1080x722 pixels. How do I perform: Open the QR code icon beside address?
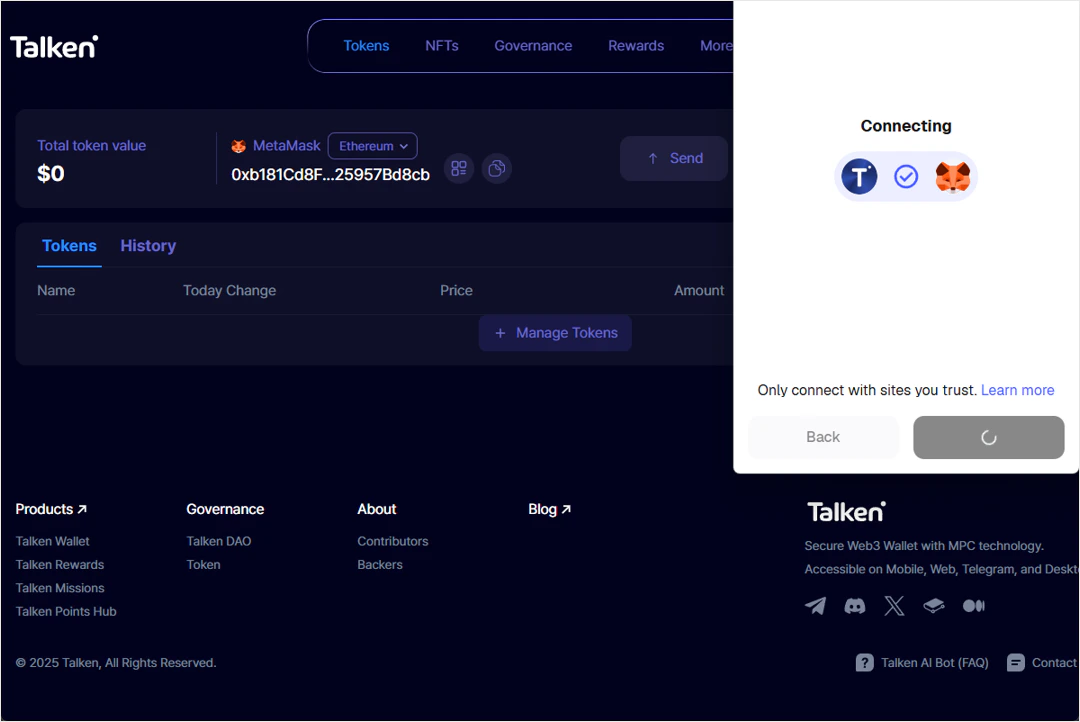pos(459,169)
